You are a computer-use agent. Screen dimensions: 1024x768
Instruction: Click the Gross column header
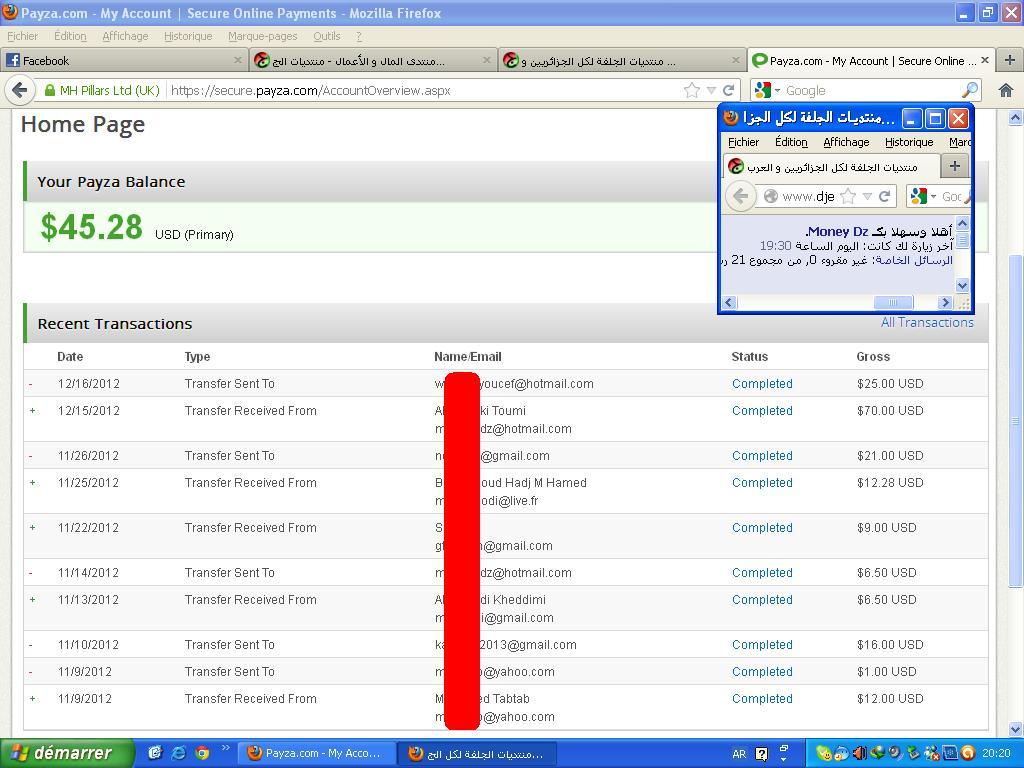point(873,357)
